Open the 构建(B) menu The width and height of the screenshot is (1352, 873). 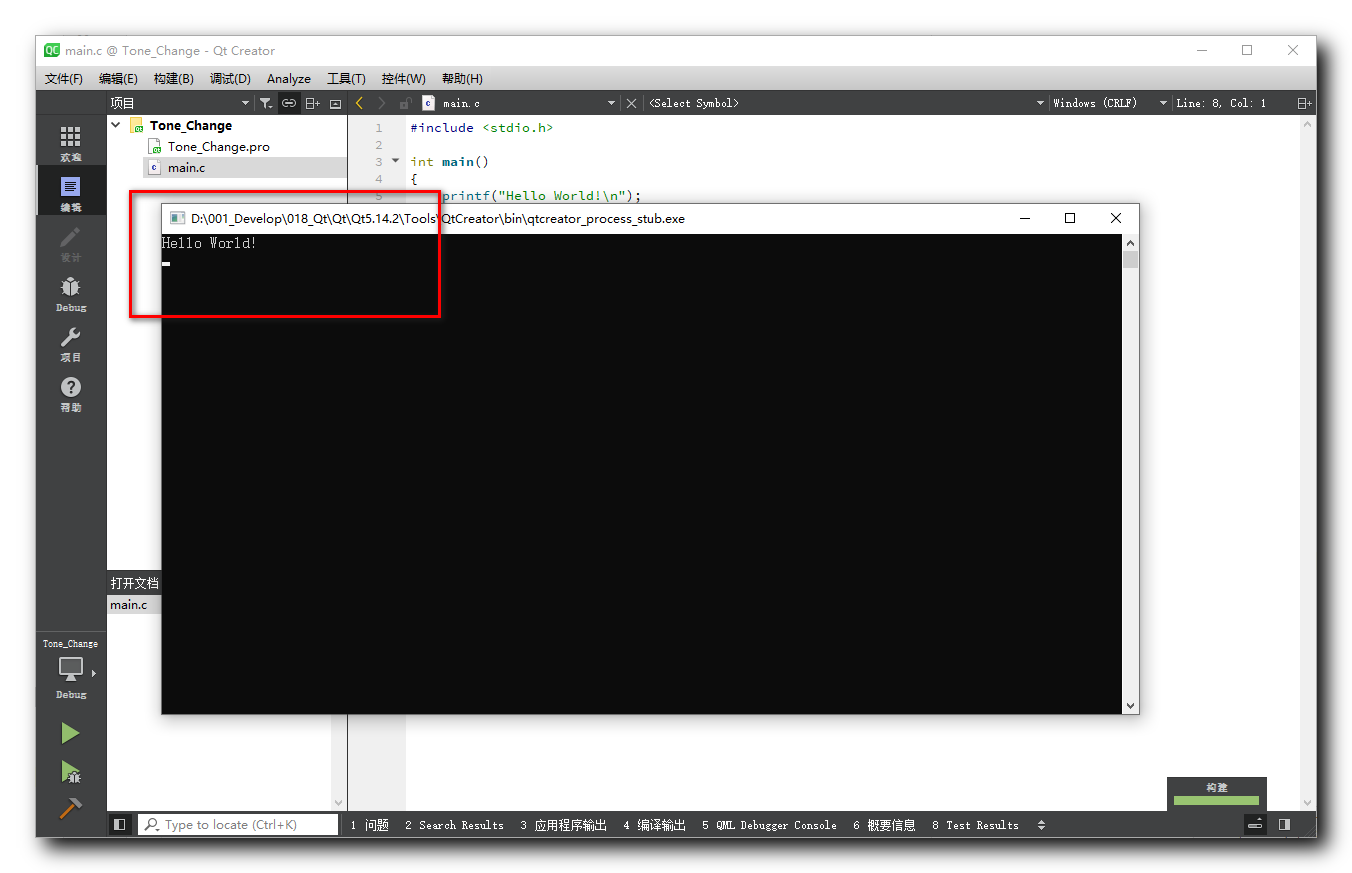click(174, 79)
